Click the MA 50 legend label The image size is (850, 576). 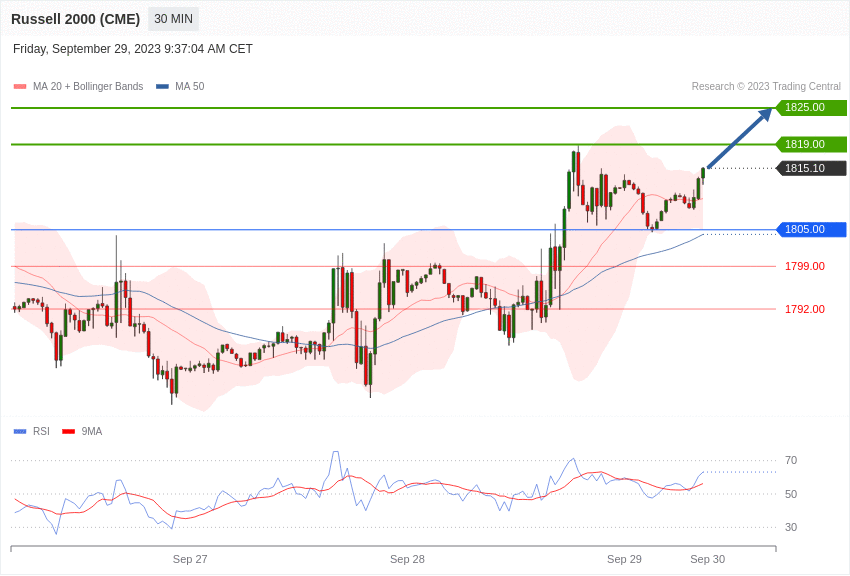pos(190,86)
